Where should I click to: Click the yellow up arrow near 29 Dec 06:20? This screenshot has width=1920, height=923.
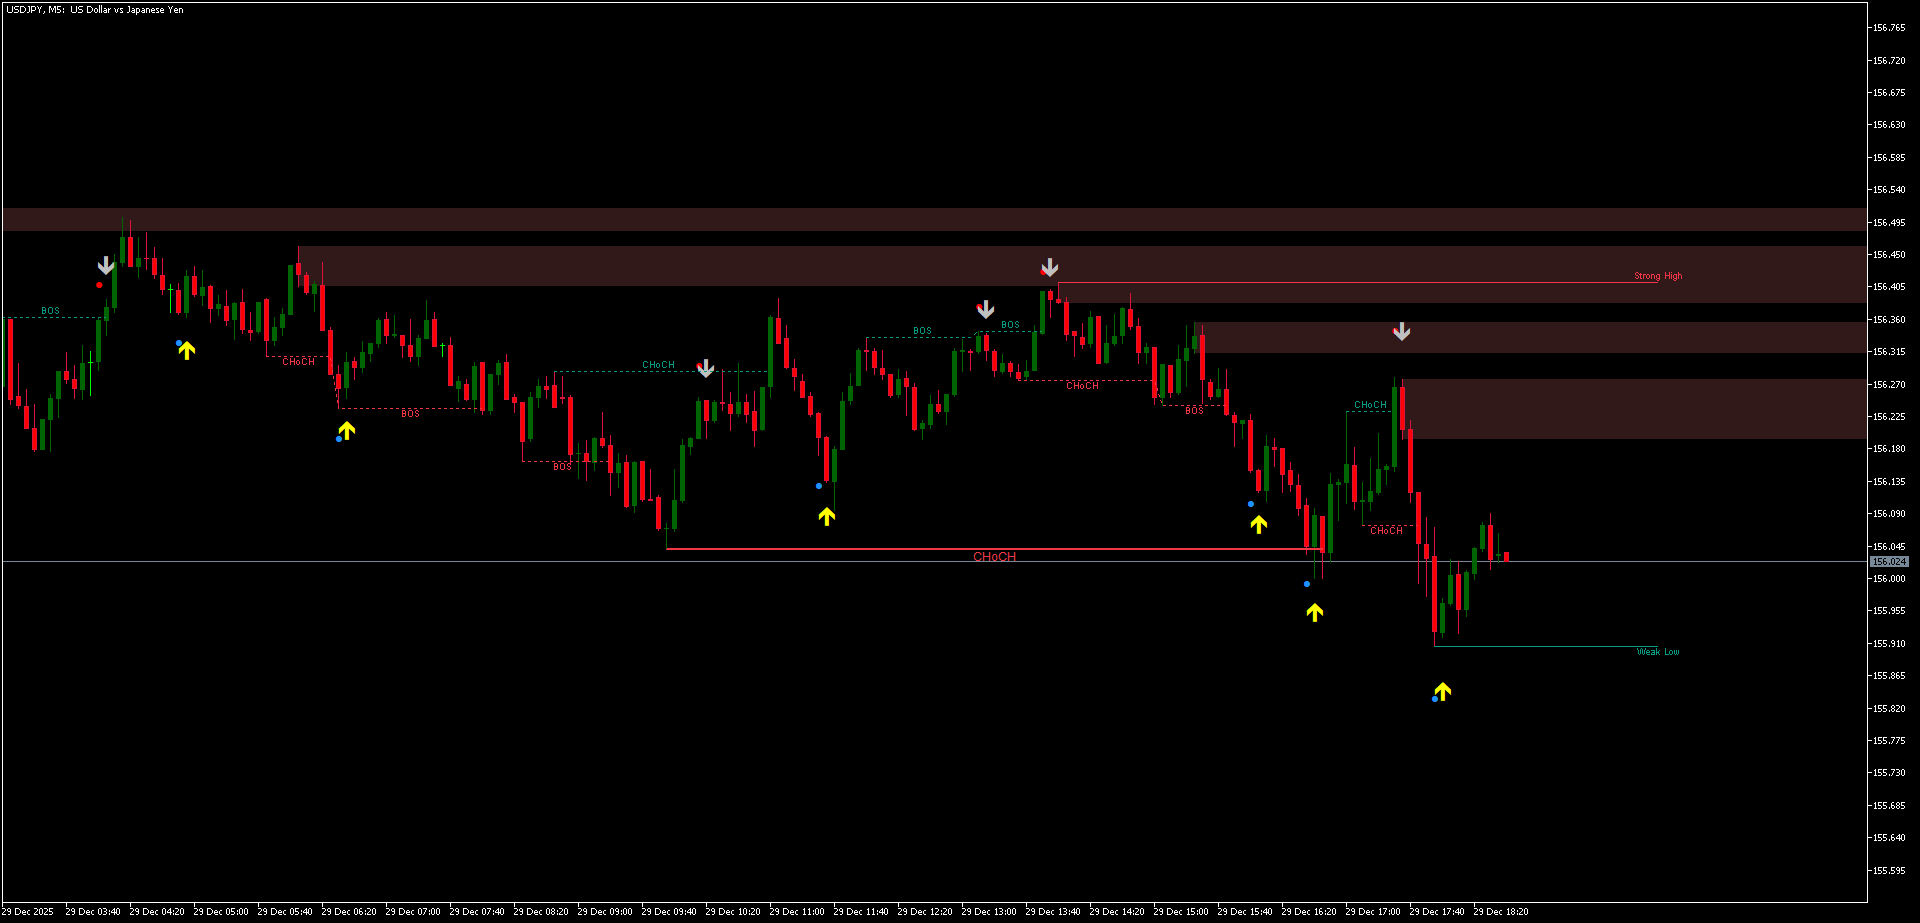[346, 430]
